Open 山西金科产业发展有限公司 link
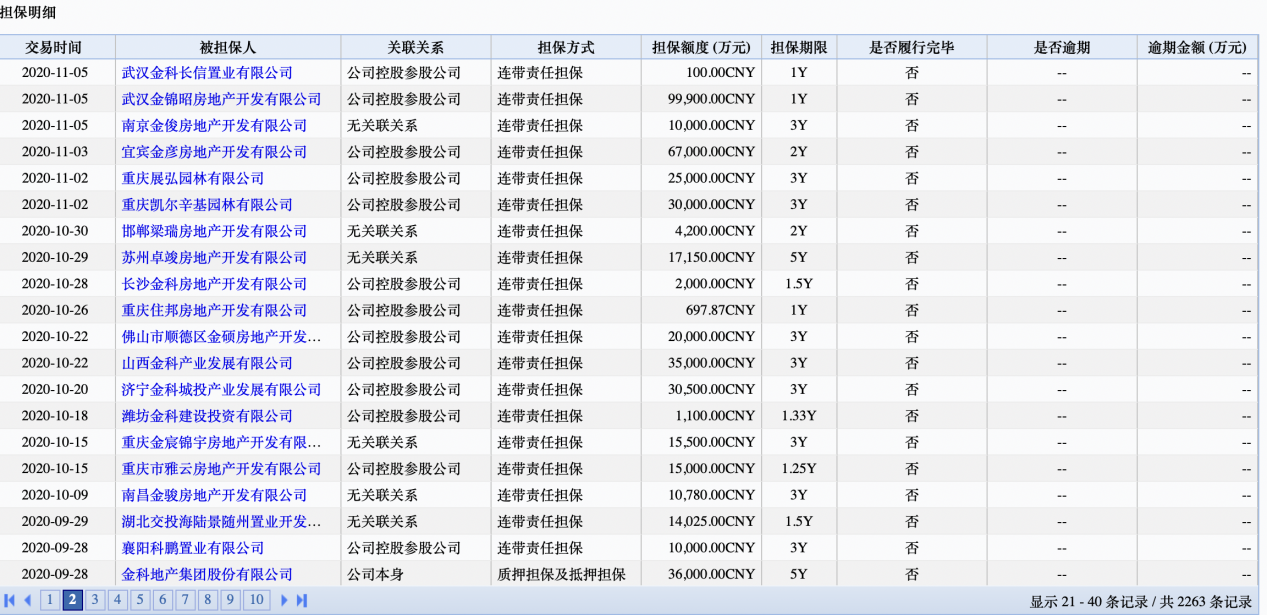 207,363
